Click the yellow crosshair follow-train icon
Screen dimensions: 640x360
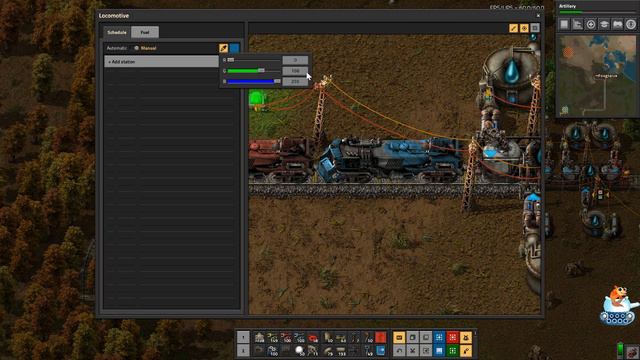524,28
